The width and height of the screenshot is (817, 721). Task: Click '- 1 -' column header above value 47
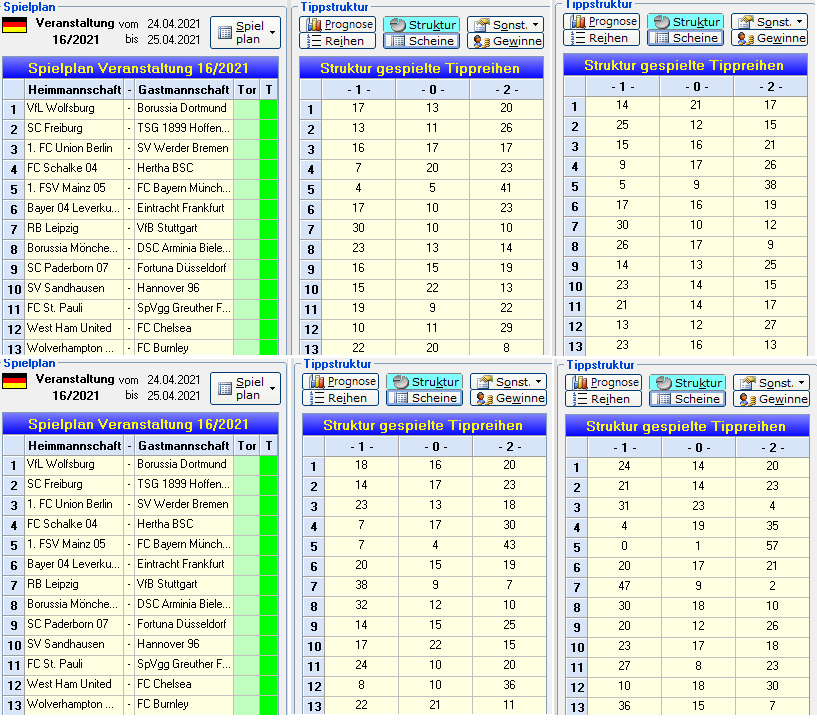point(624,447)
